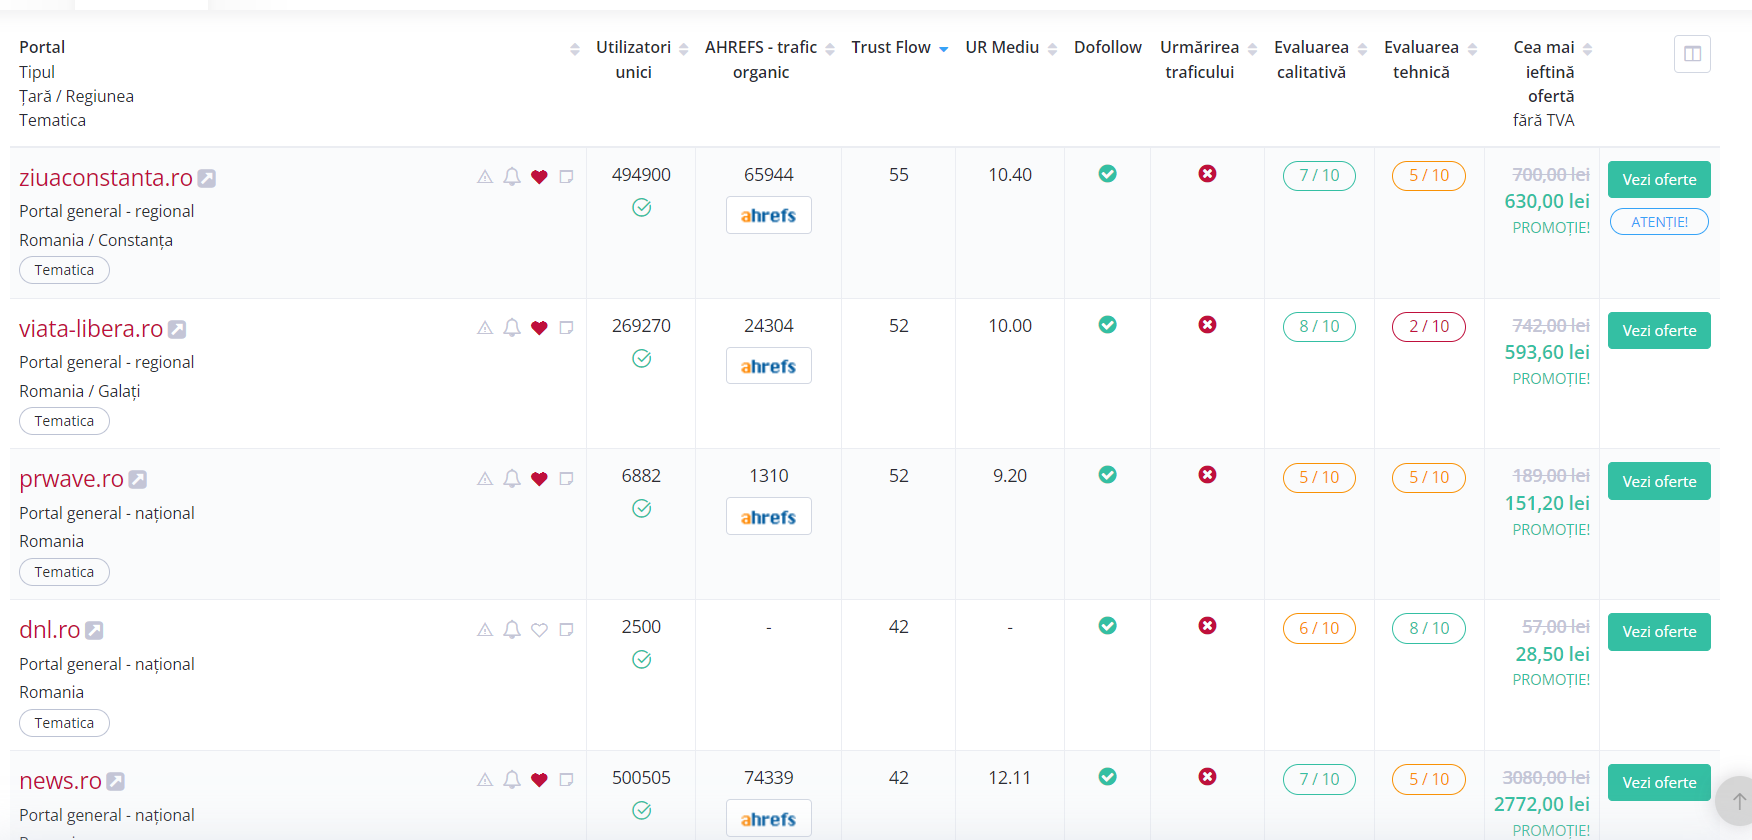The image size is (1752, 840).
Task: Open prwave.ro portal link
Action: [72, 480]
